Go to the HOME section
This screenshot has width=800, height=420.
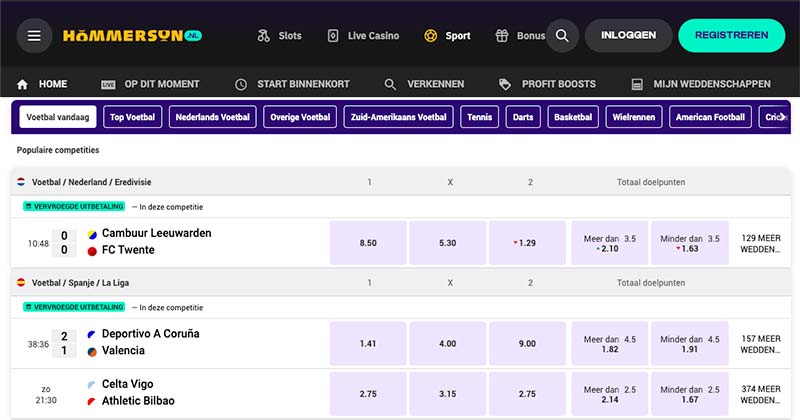pos(53,84)
